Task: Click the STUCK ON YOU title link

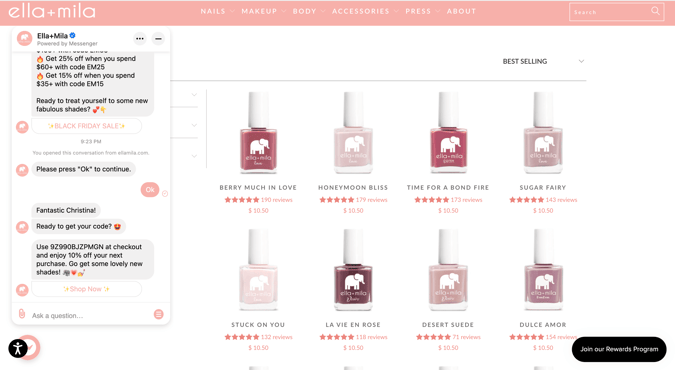Action: pyautogui.click(x=258, y=325)
